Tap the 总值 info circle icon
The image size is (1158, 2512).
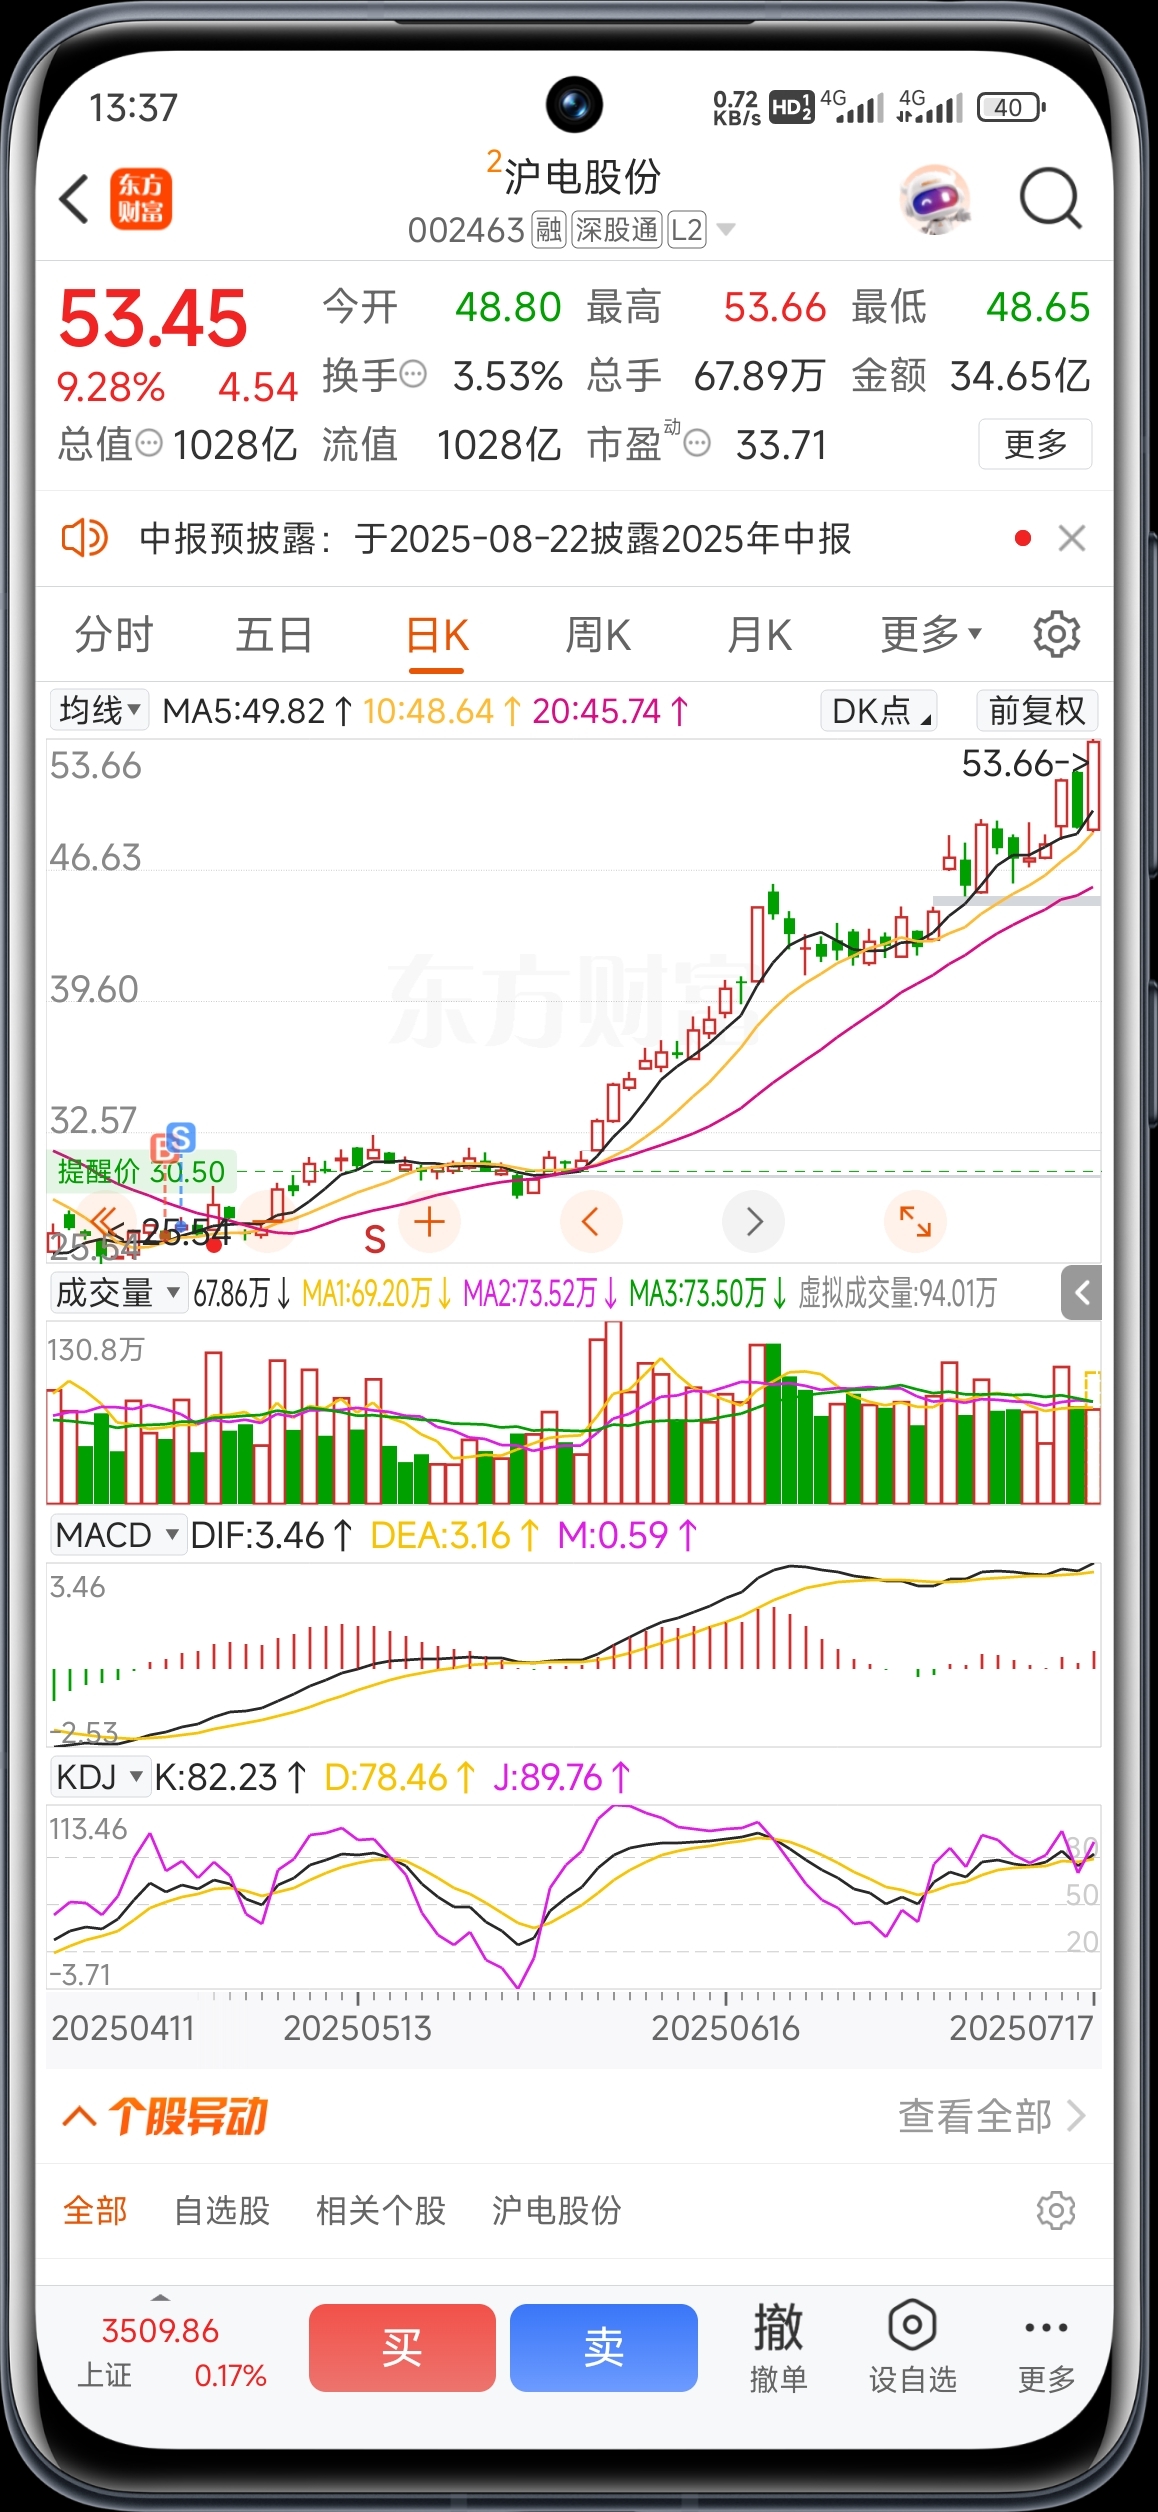coord(149,443)
